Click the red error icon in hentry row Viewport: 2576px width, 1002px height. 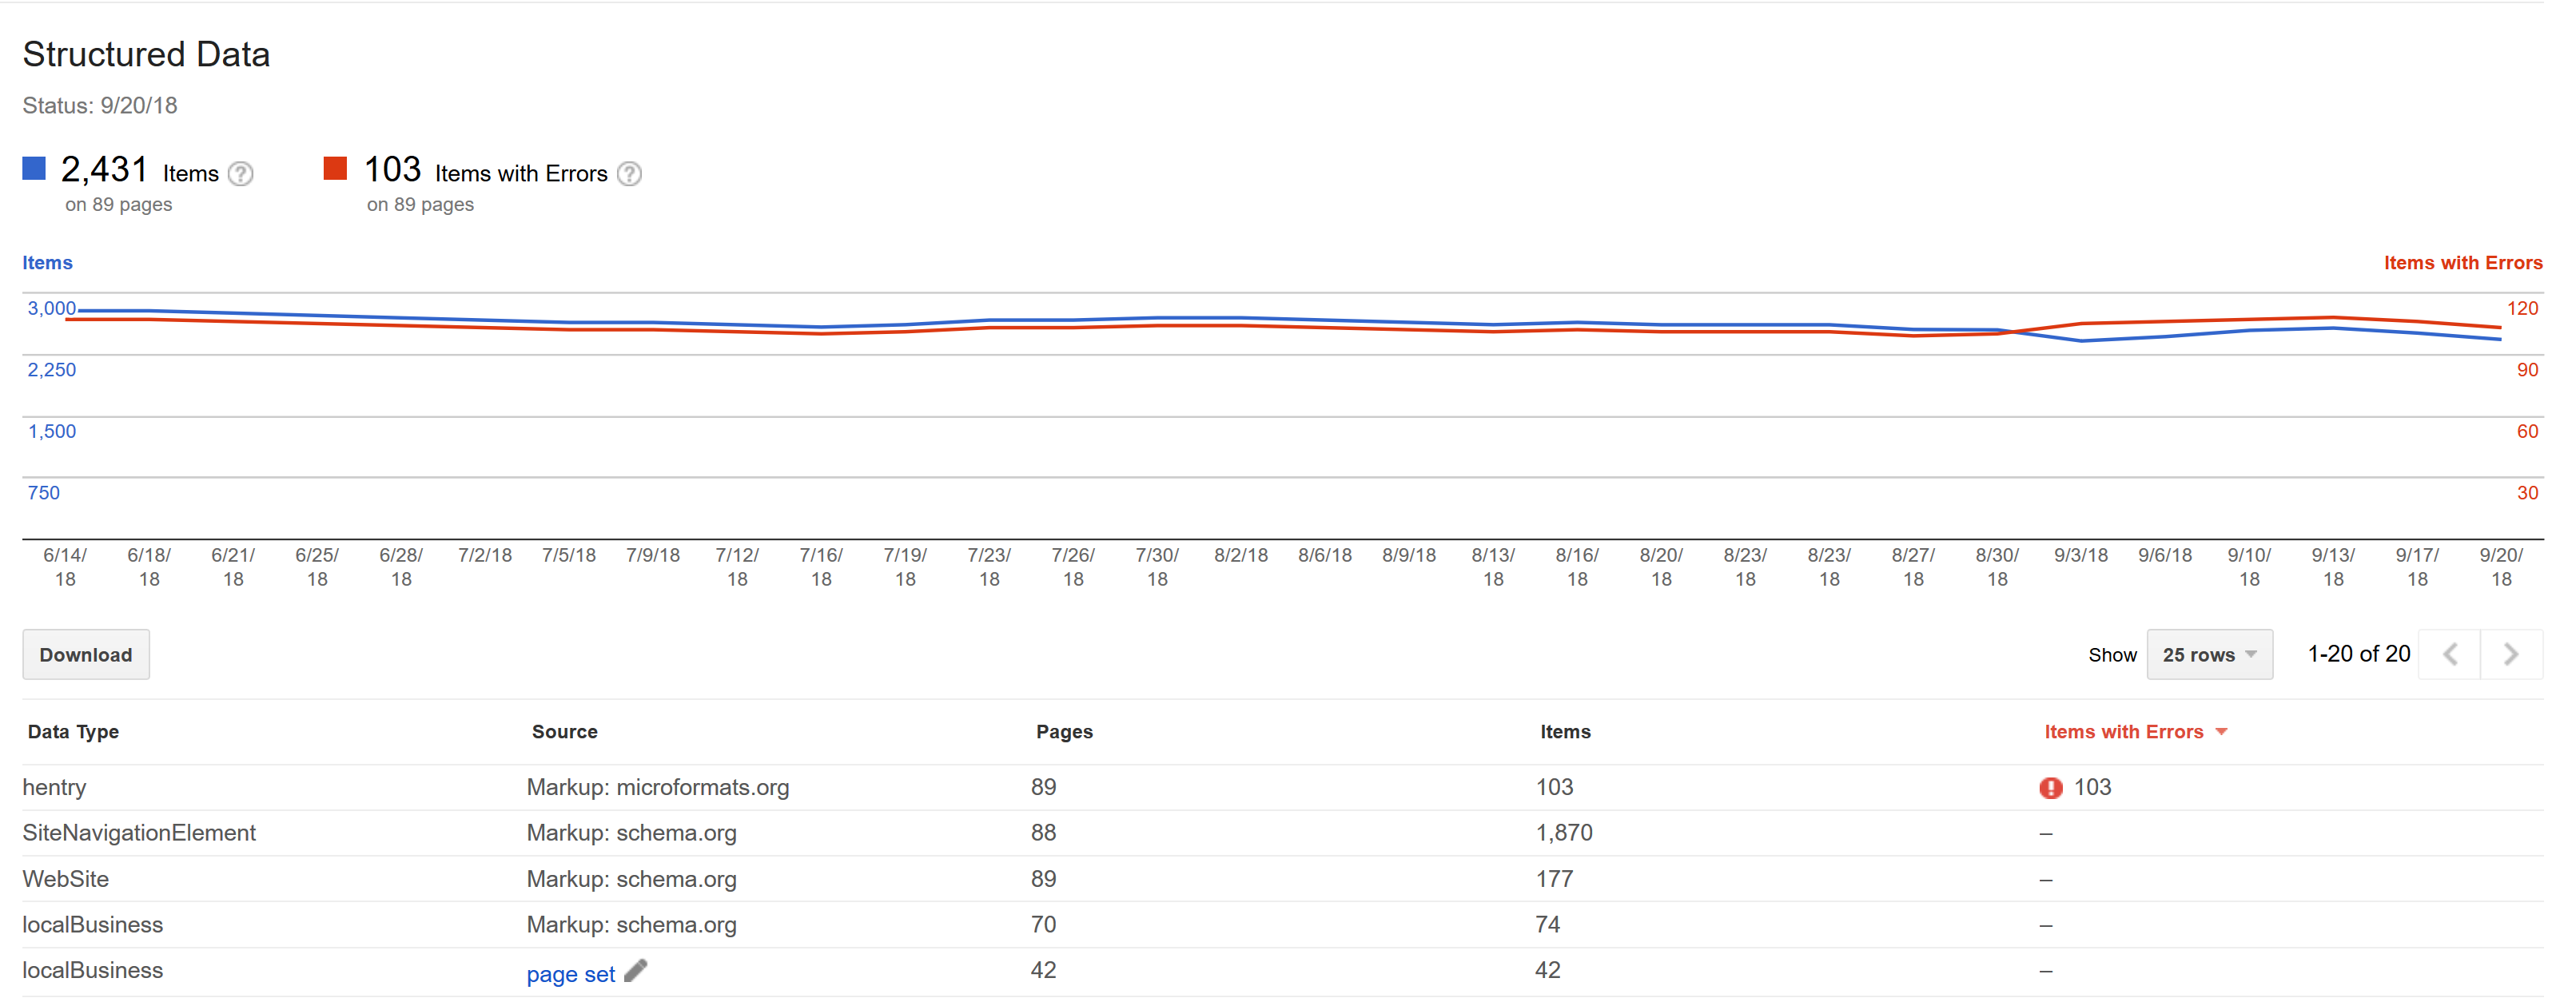coord(2050,788)
